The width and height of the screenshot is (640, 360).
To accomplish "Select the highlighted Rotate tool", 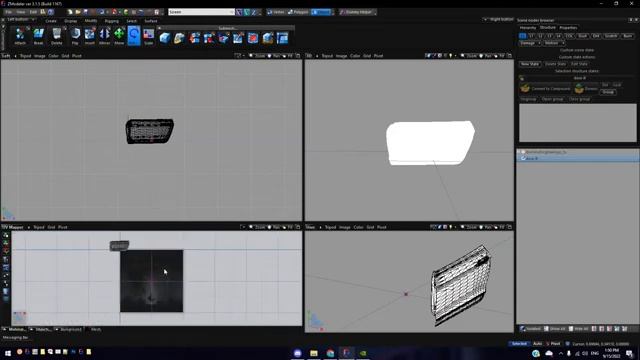I will coord(134,36).
